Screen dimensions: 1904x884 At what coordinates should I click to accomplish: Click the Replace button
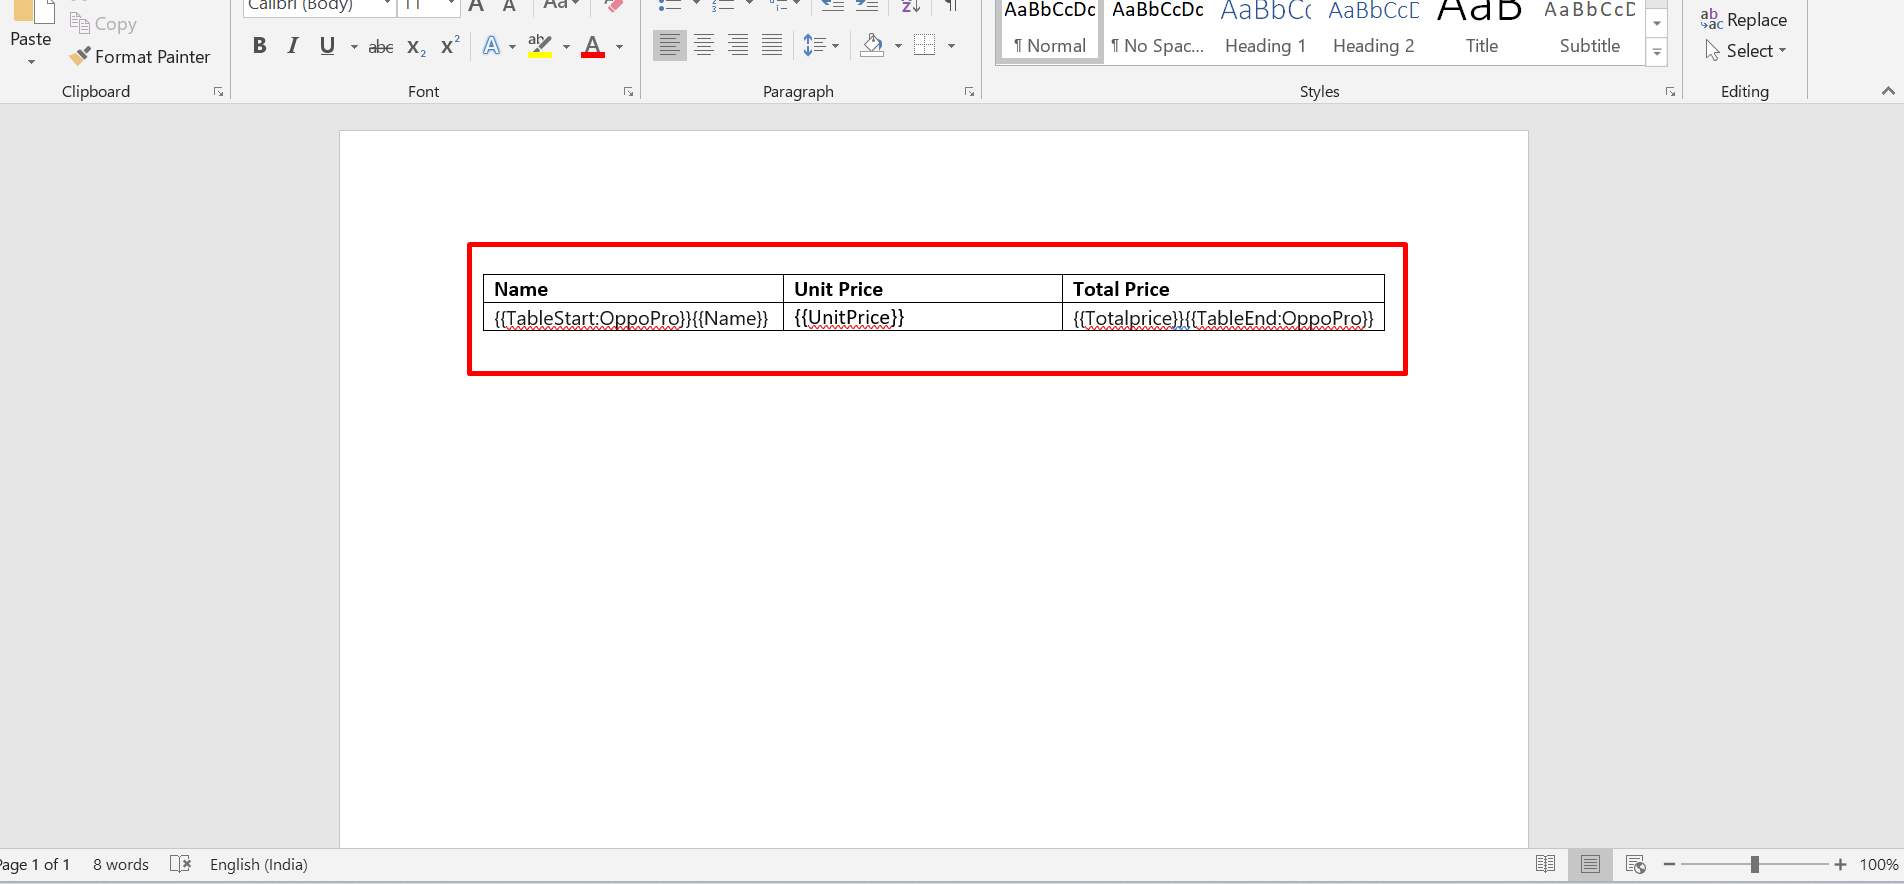(1744, 20)
